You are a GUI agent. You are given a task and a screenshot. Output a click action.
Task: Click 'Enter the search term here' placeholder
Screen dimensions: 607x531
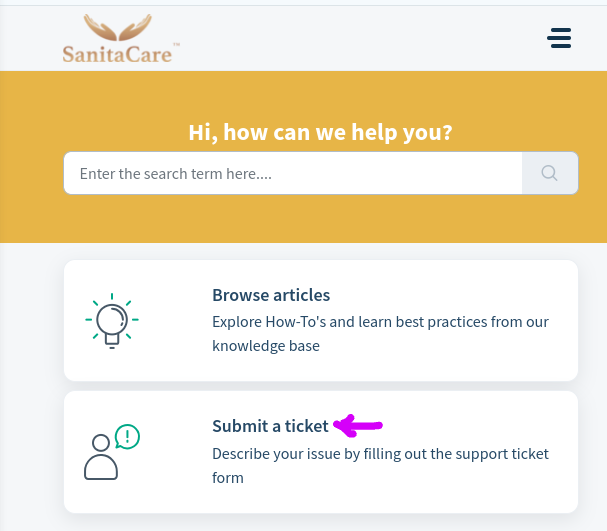point(176,173)
